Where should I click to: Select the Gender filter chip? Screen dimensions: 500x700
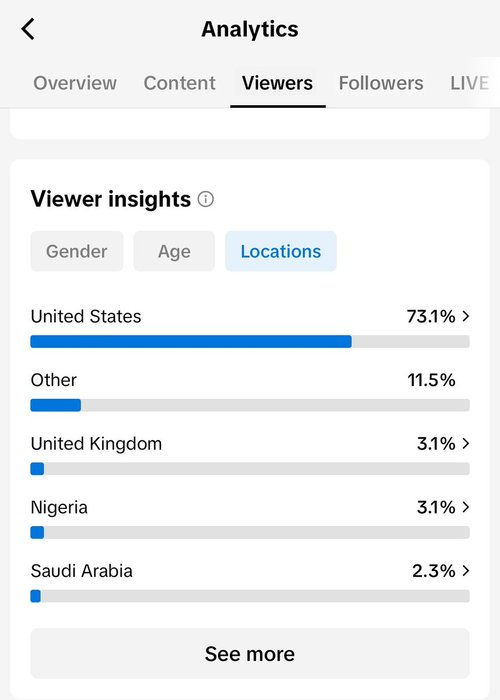click(x=77, y=251)
